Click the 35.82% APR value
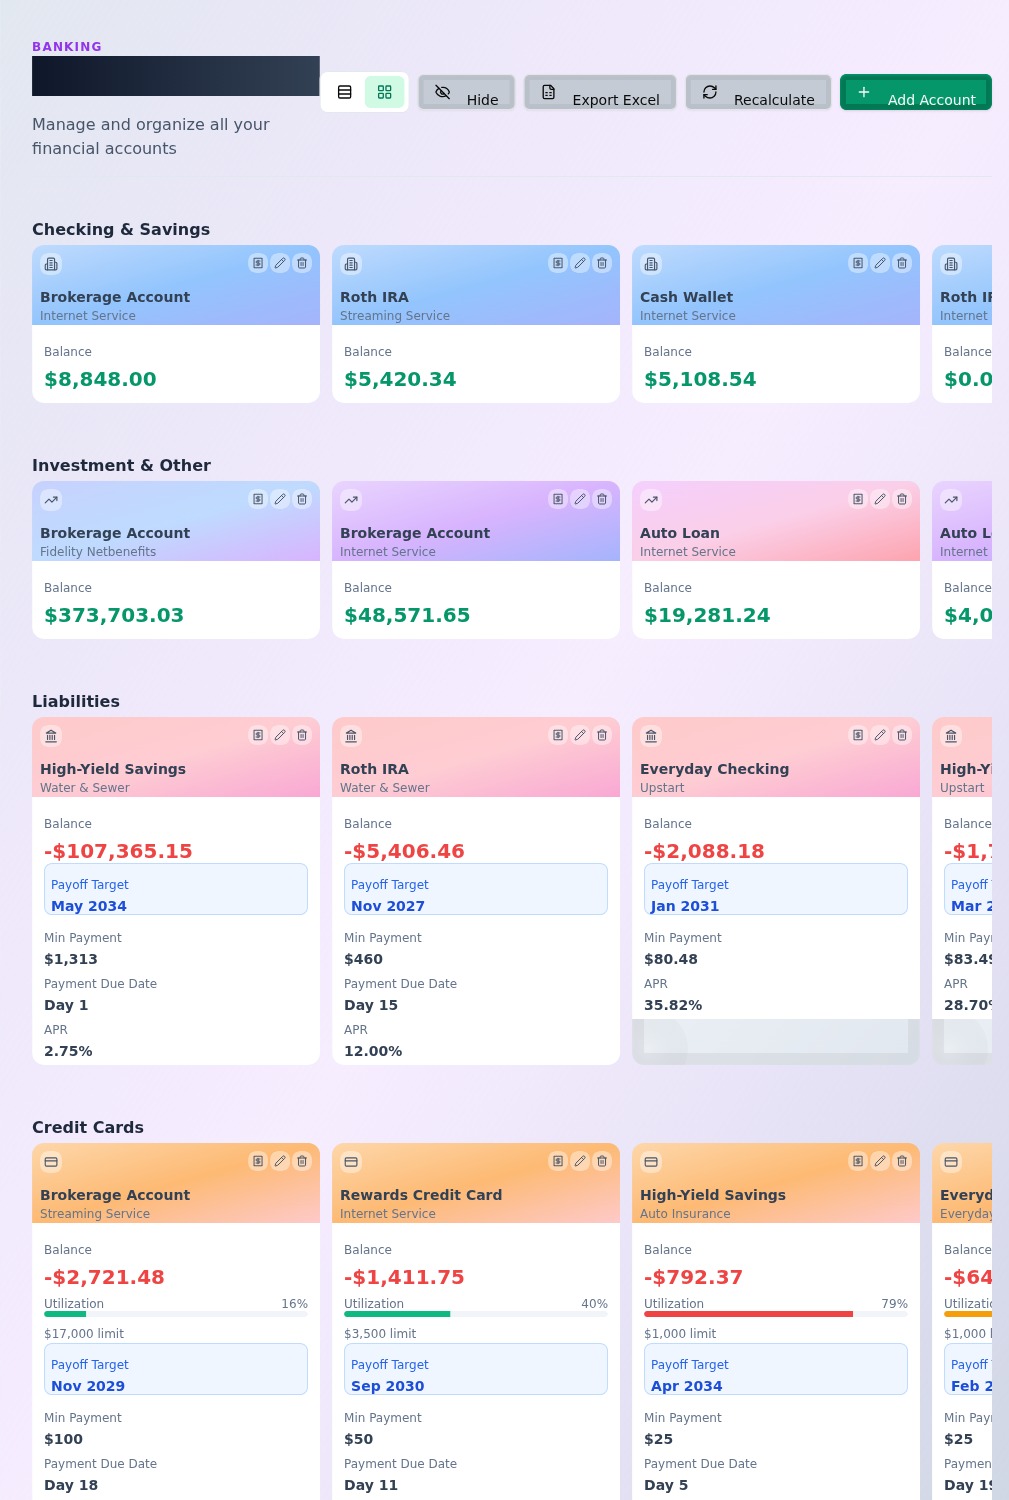Screen dimensions: 1009x1500 (x=673, y=1005)
